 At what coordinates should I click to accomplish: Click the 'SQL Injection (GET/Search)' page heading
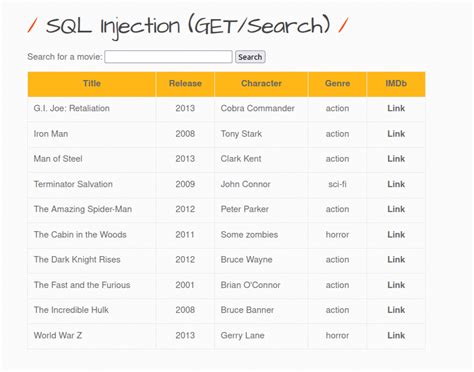click(x=188, y=27)
